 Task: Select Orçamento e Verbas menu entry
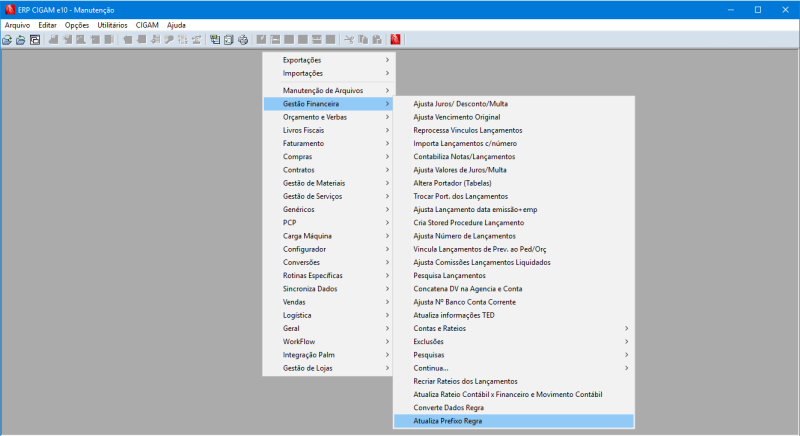tap(328, 117)
